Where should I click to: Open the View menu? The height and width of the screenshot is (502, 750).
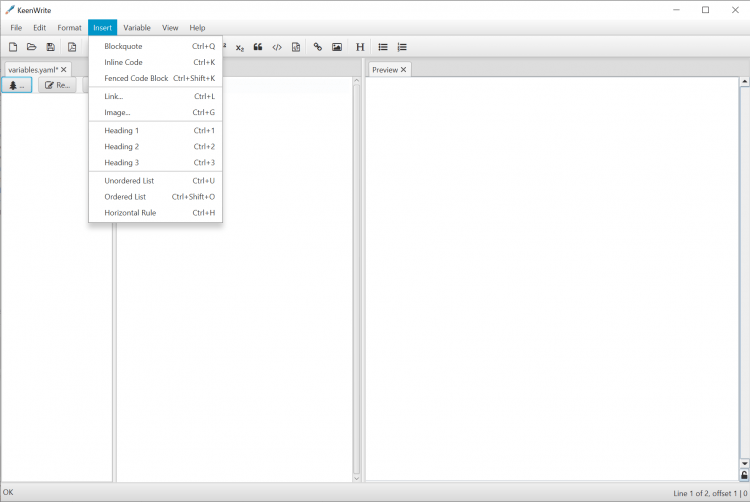tap(170, 28)
